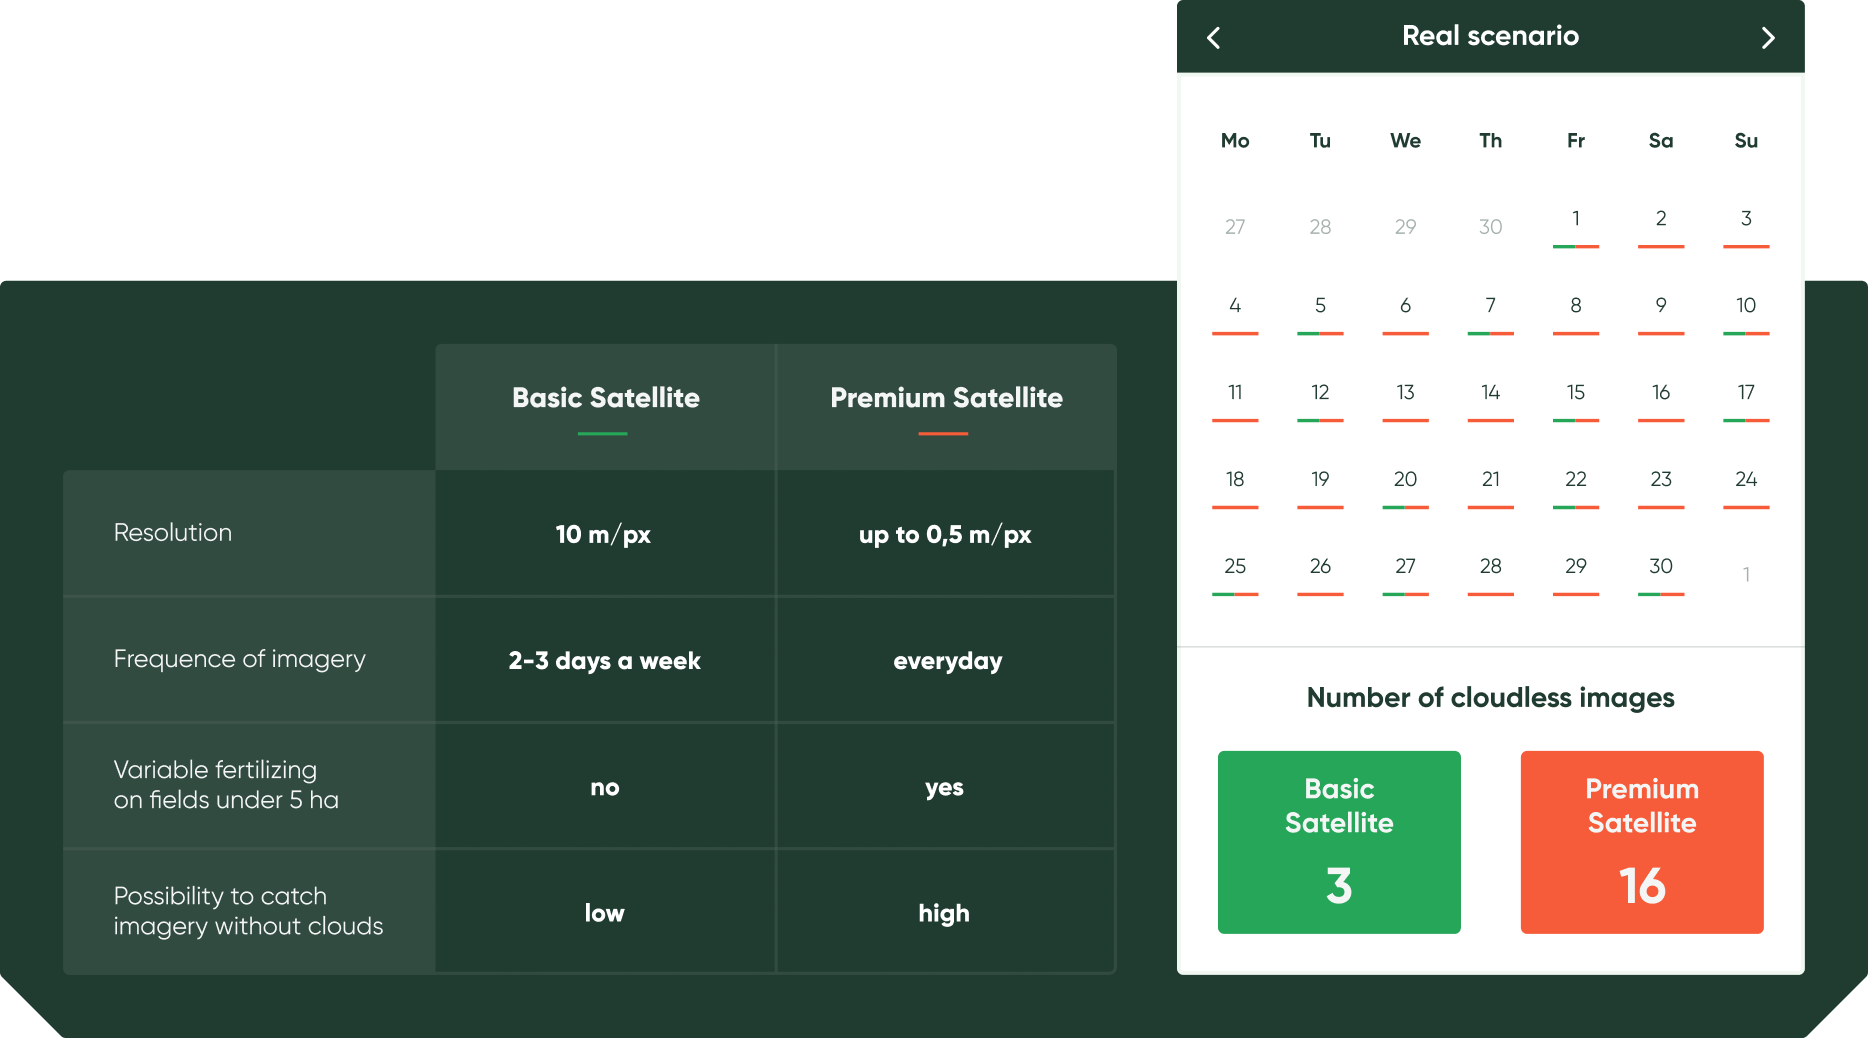Select calendar day 8

coord(1576,313)
